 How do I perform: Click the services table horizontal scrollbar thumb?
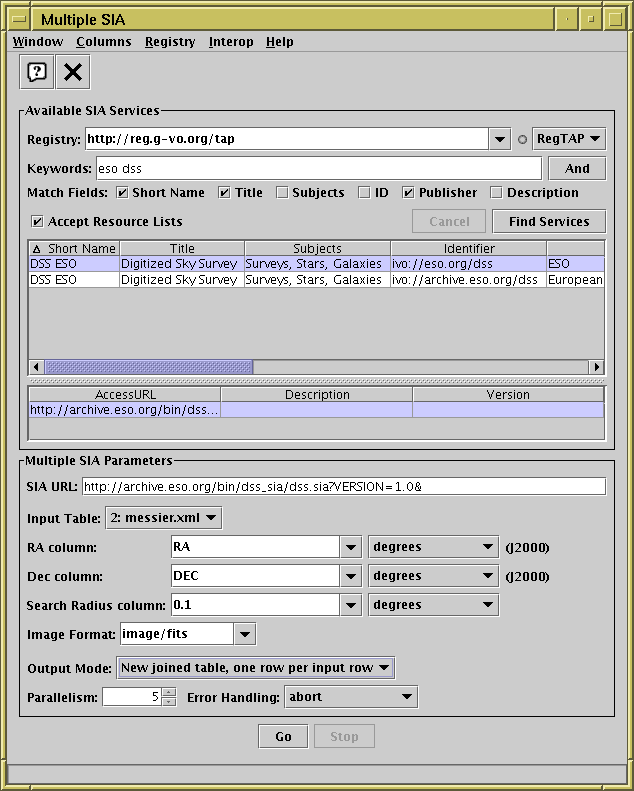[x=148, y=367]
